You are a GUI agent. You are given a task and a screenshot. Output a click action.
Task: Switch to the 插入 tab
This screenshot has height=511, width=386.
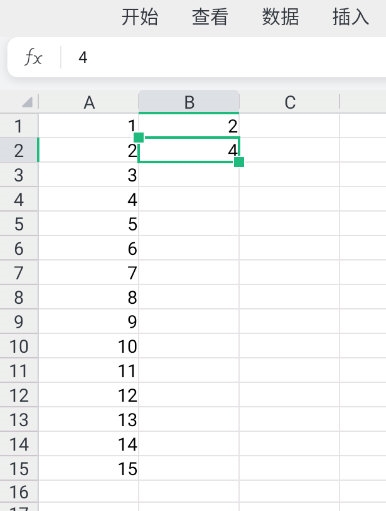(351, 17)
